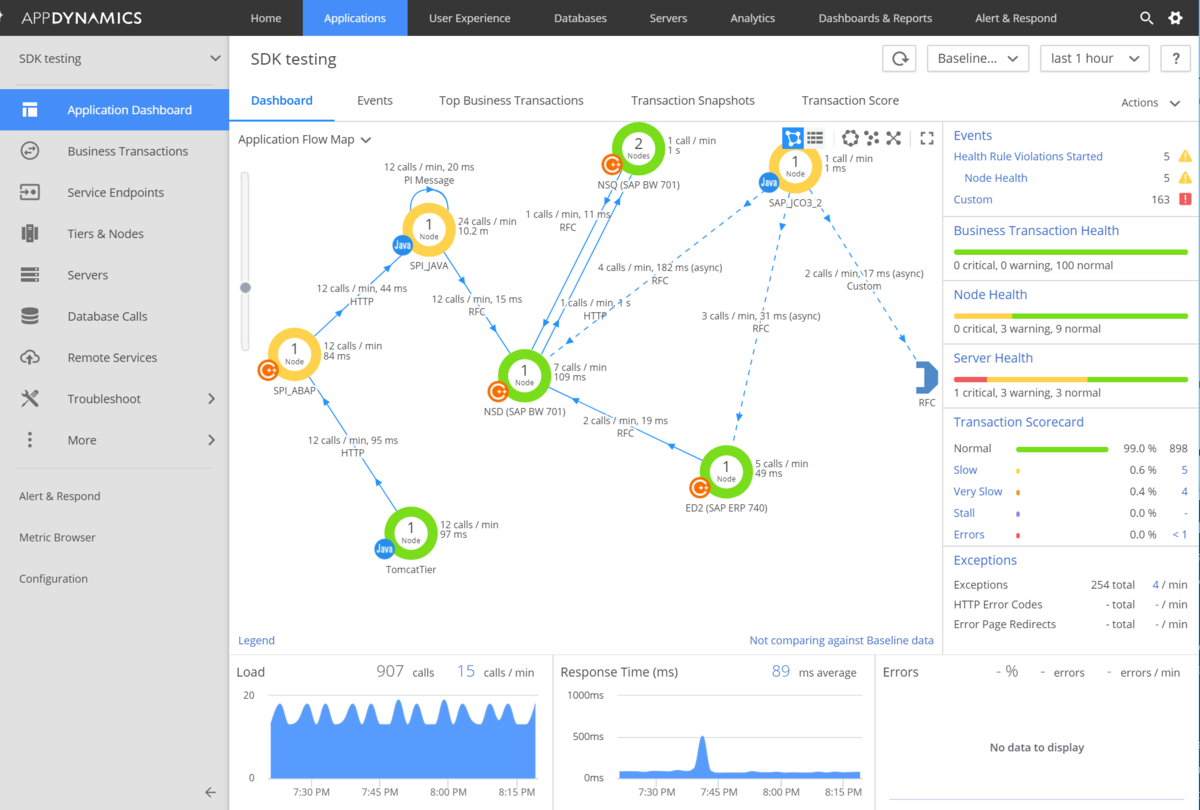The width and height of the screenshot is (1200, 810).
Task: Open search from the top navigation bar
Action: point(1146,17)
